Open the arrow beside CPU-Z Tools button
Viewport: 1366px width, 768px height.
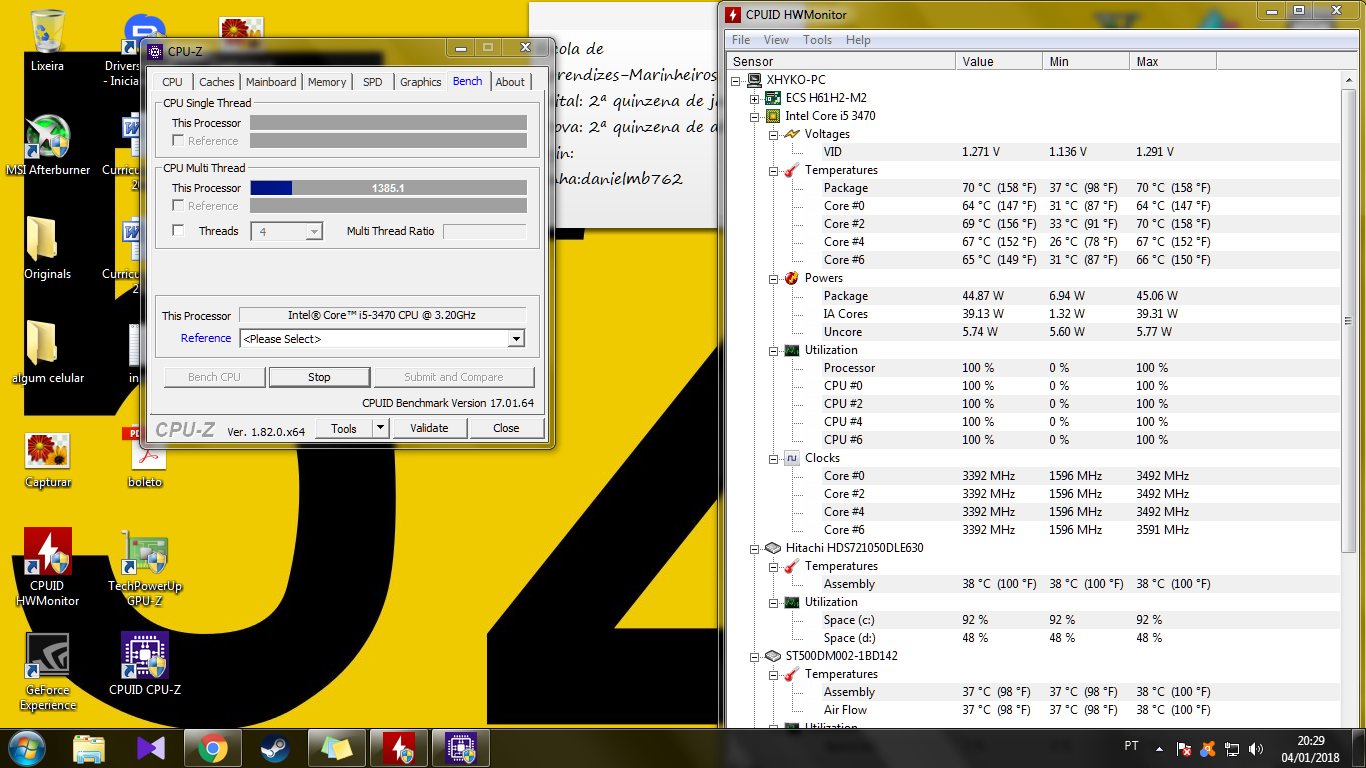pos(380,428)
